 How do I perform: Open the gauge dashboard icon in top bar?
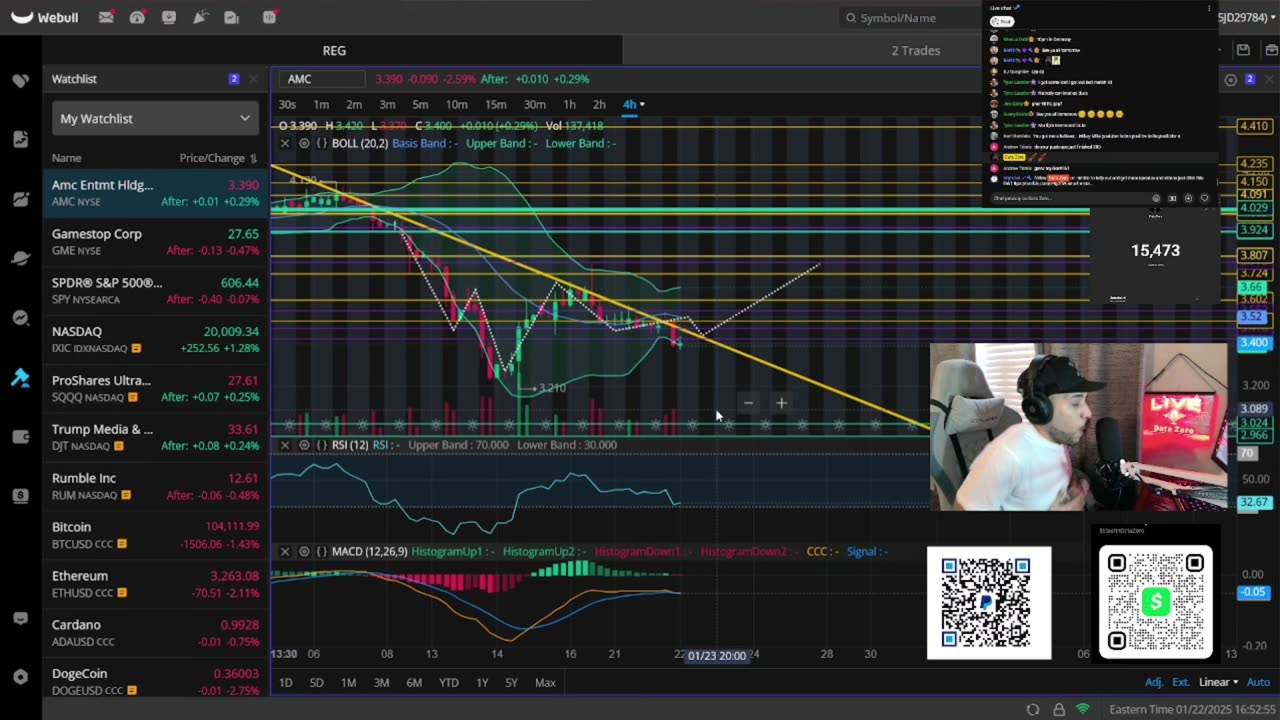[137, 17]
